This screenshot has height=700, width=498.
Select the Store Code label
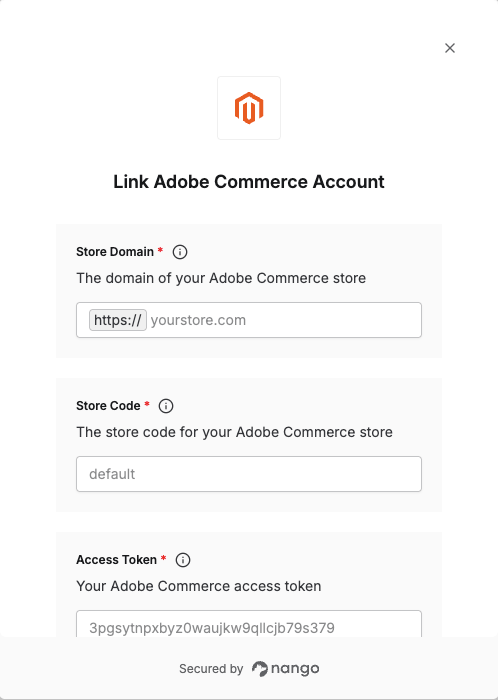point(108,406)
